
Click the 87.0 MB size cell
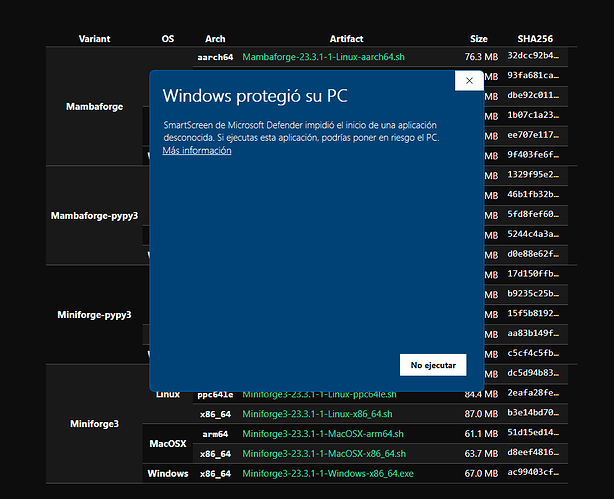click(x=481, y=414)
